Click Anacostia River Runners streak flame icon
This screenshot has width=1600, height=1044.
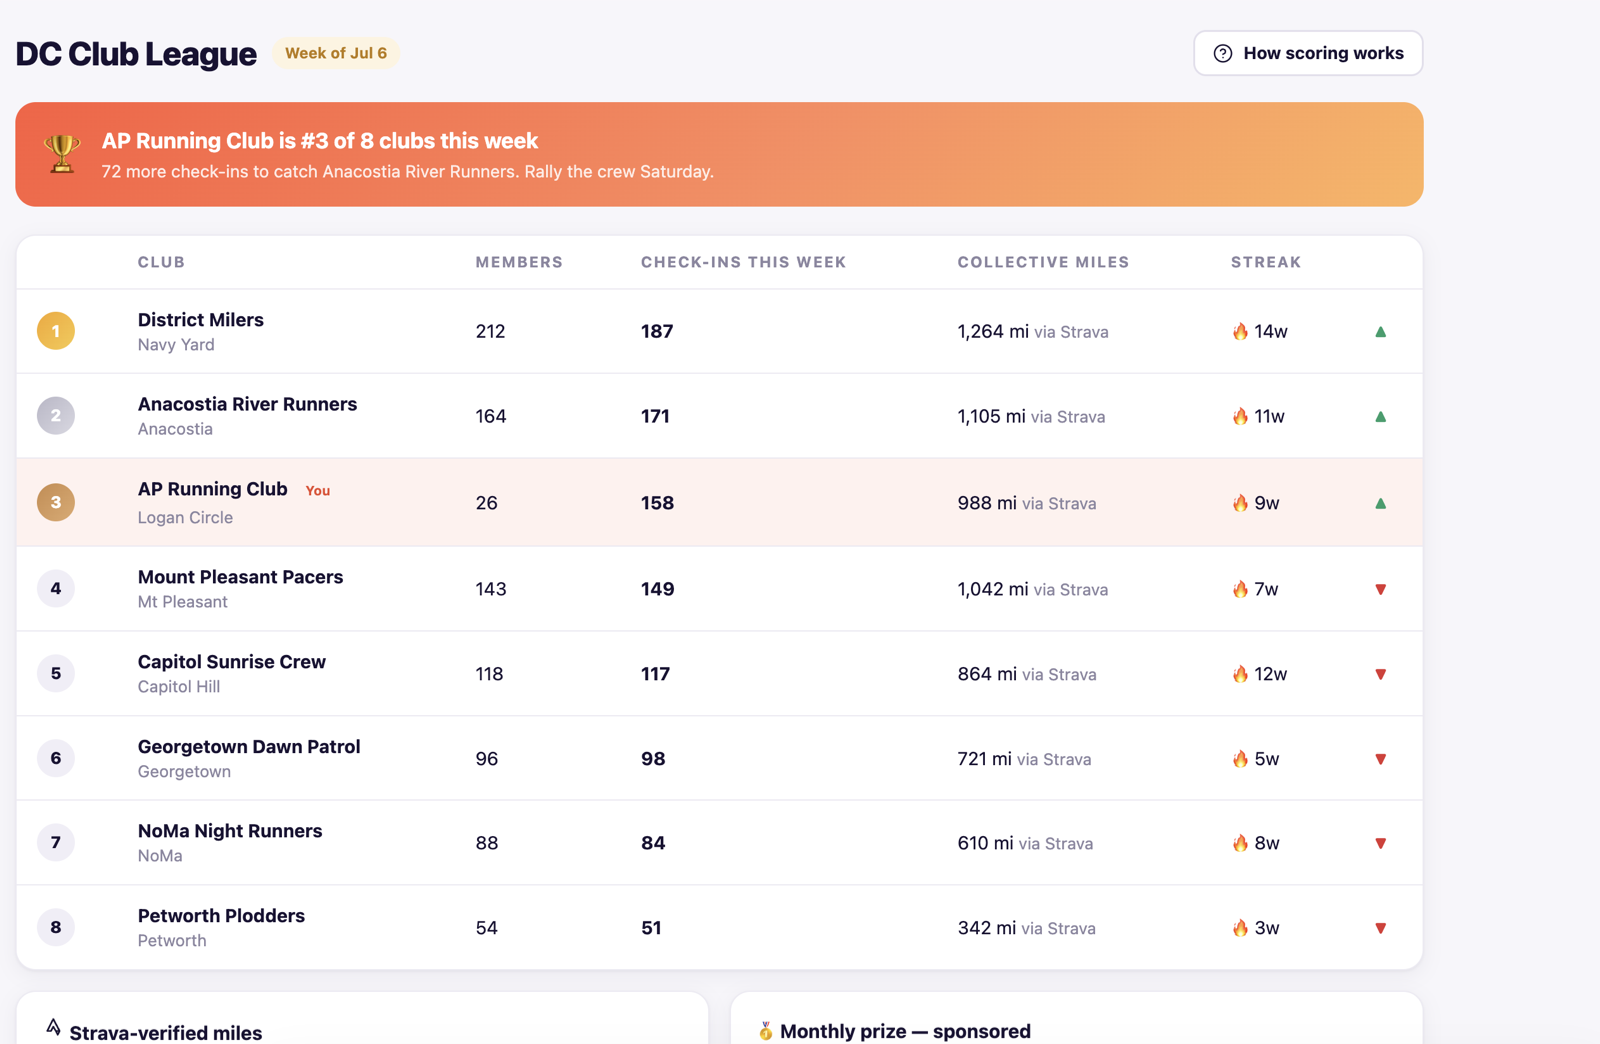(1240, 416)
